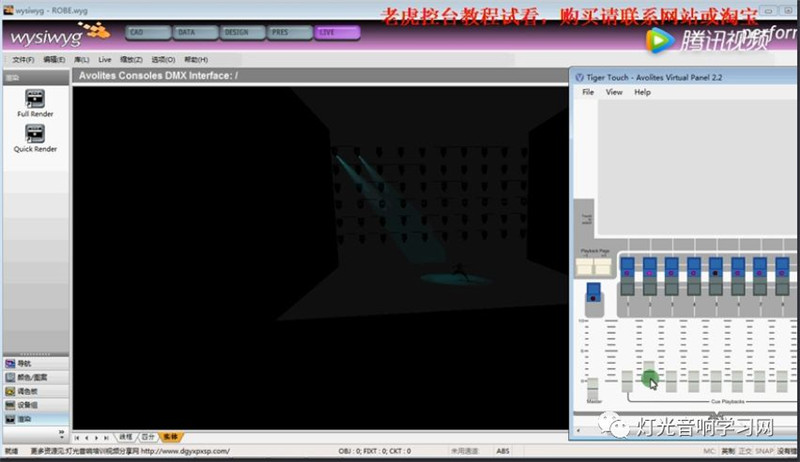The height and width of the screenshot is (462, 800).
Task: Click the right Playback Page button
Action: click(x=603, y=267)
